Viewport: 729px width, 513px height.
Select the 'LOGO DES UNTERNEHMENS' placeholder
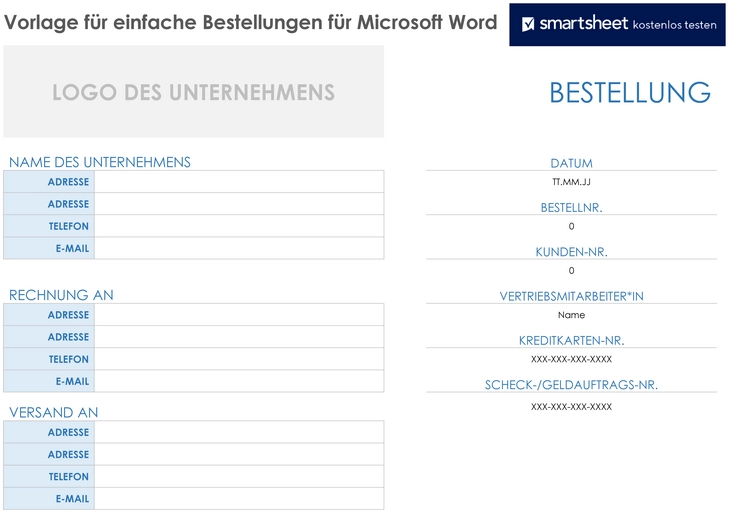click(x=193, y=92)
